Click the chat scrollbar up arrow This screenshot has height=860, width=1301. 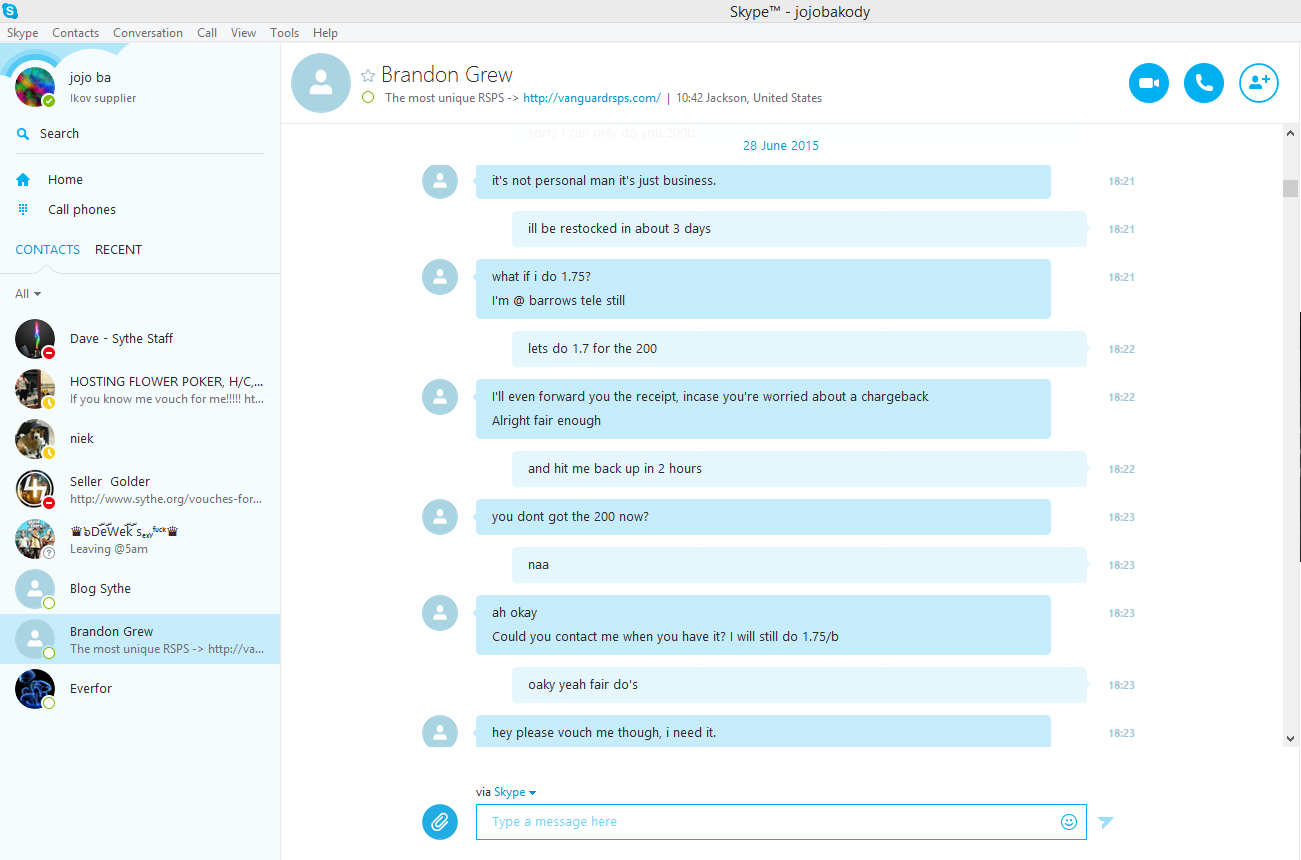pyautogui.click(x=1290, y=132)
